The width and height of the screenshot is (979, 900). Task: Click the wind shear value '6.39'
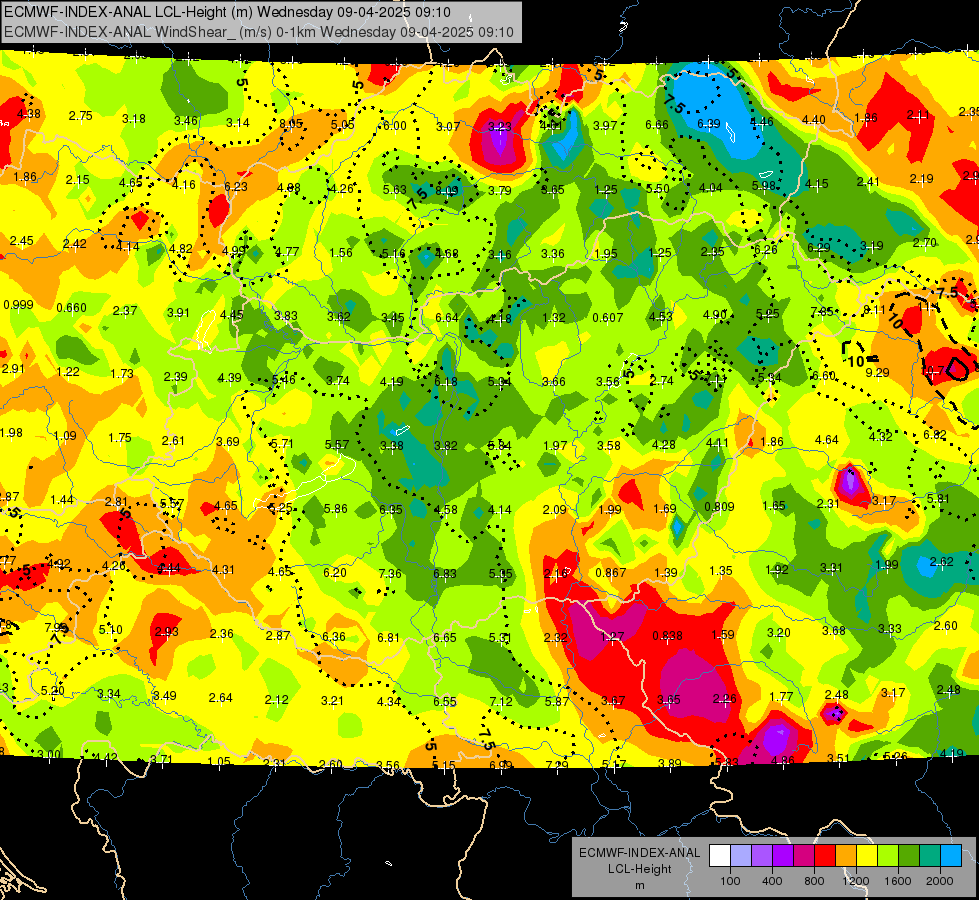(x=709, y=124)
